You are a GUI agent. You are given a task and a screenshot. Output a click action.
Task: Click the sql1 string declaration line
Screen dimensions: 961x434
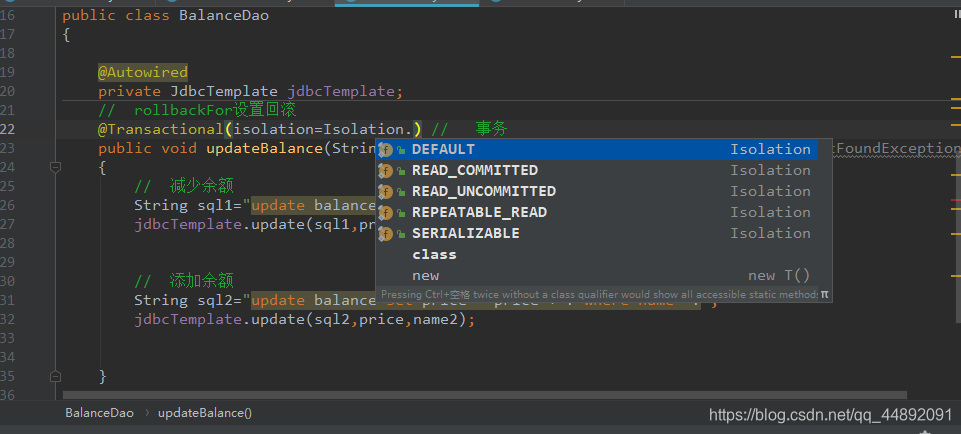pyautogui.click(x=254, y=205)
